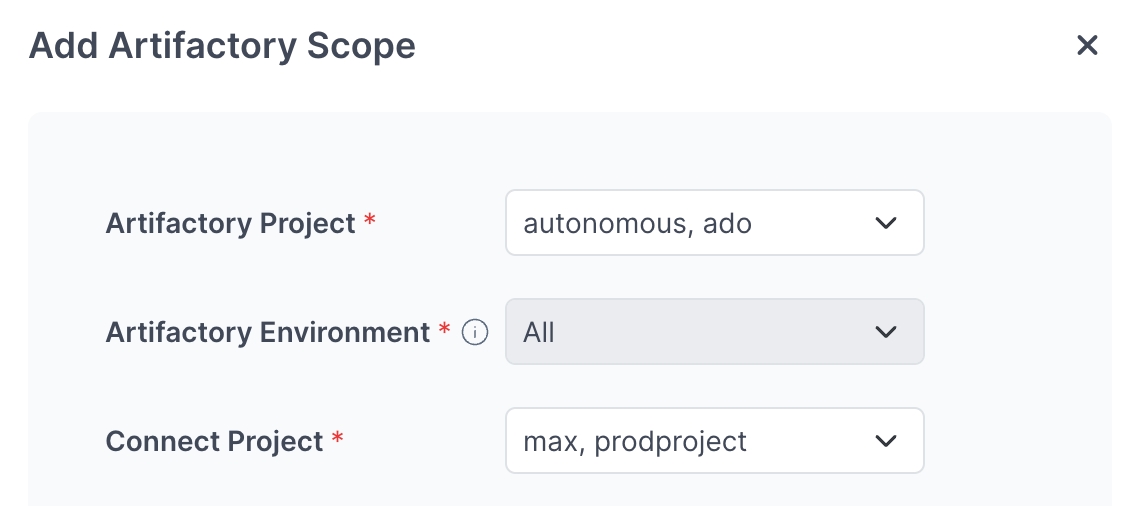The image size is (1136, 506).
Task: Click the Artifactory Environment field label
Action: (267, 332)
